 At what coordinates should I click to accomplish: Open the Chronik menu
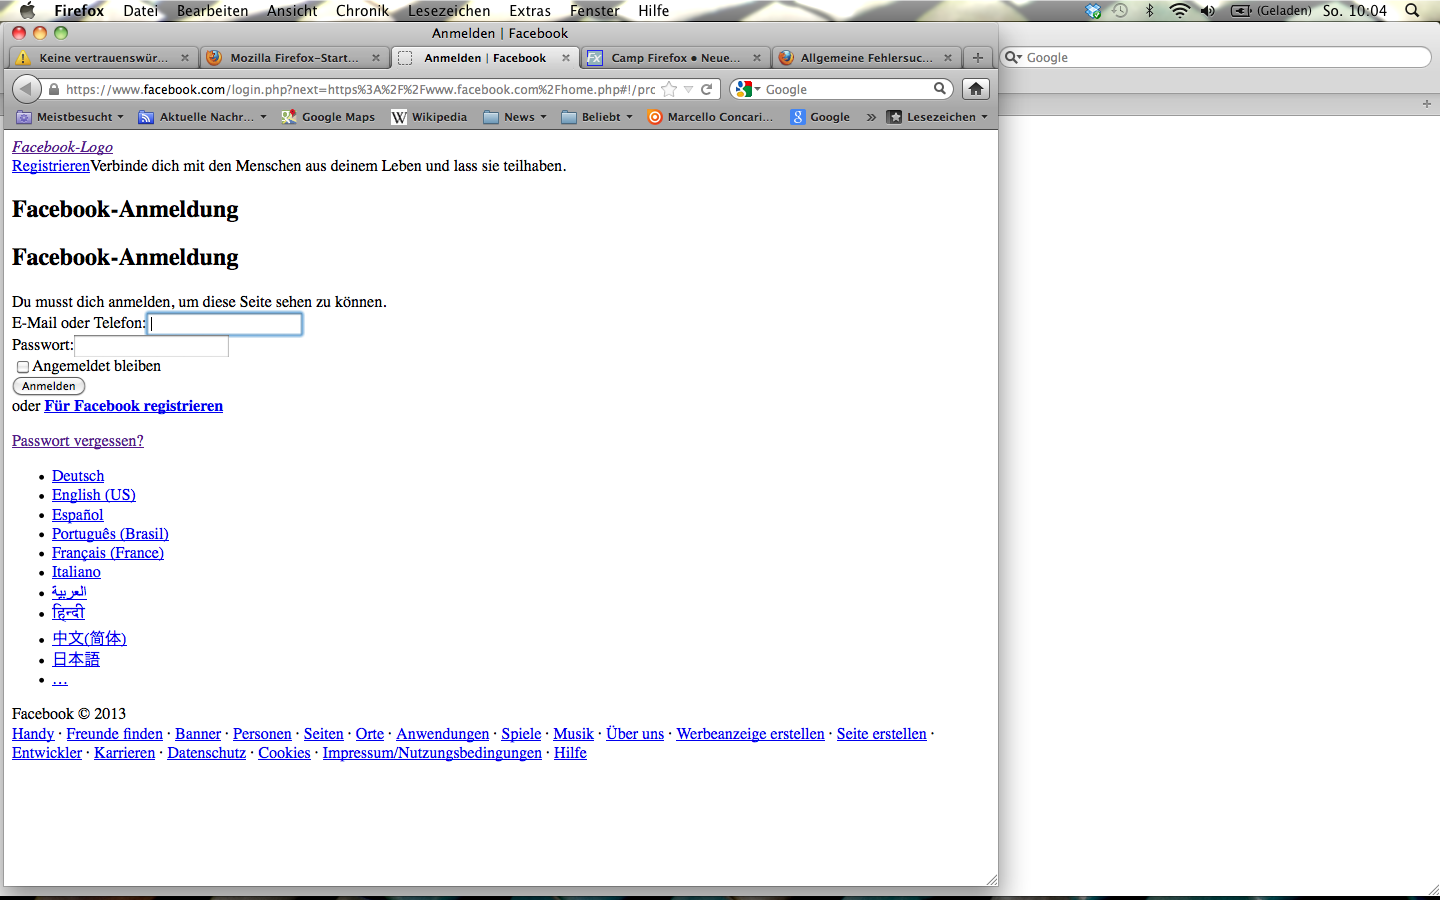(362, 11)
